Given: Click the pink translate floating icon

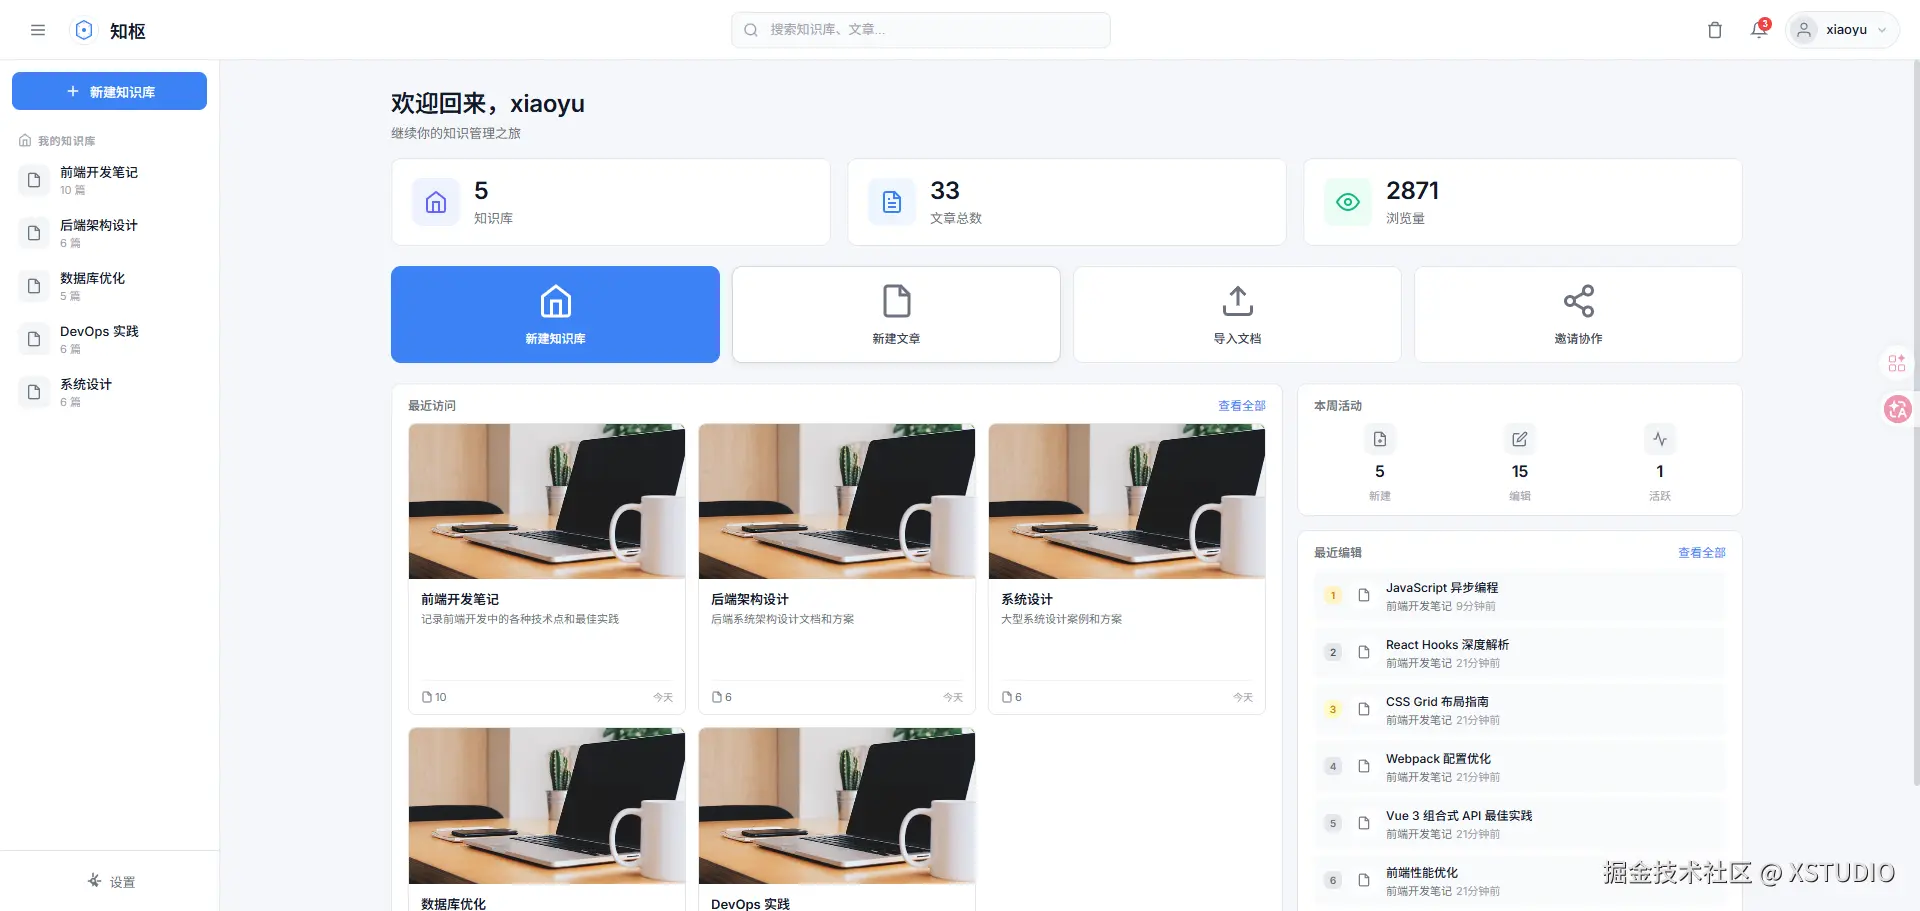Looking at the screenshot, I should (1897, 409).
